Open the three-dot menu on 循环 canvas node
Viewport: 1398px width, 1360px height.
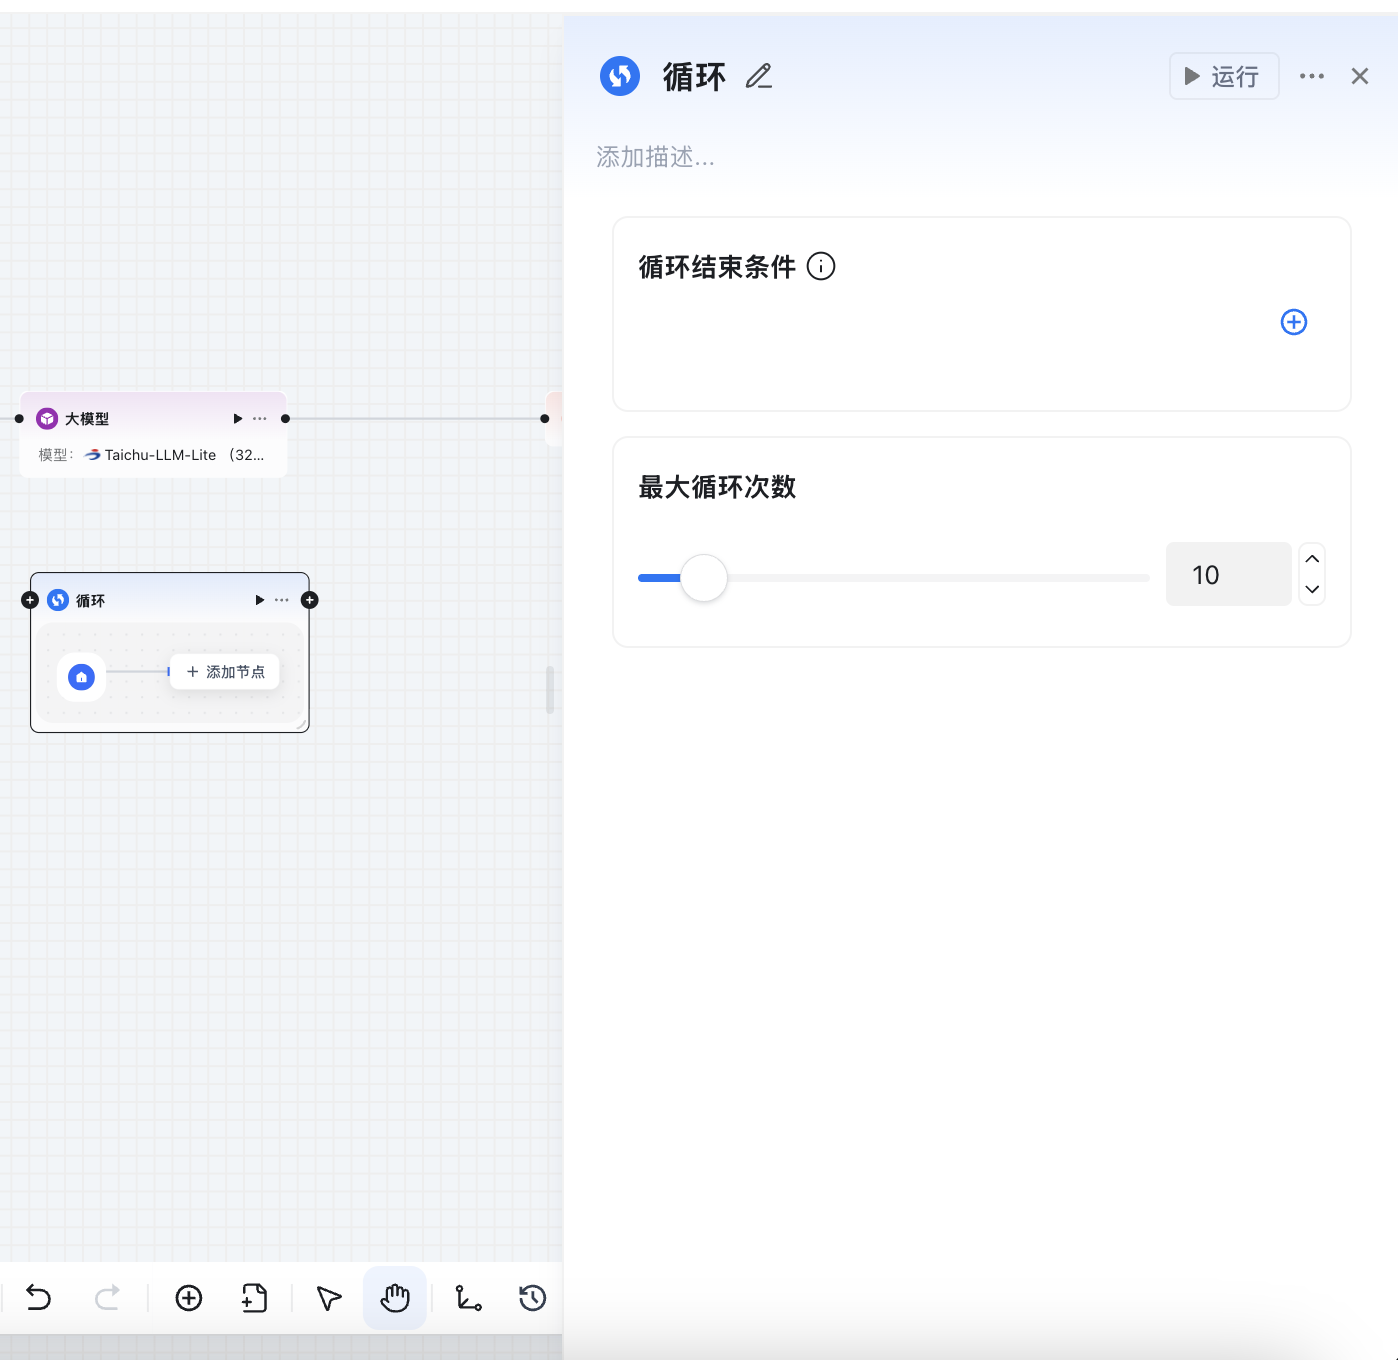click(x=282, y=600)
